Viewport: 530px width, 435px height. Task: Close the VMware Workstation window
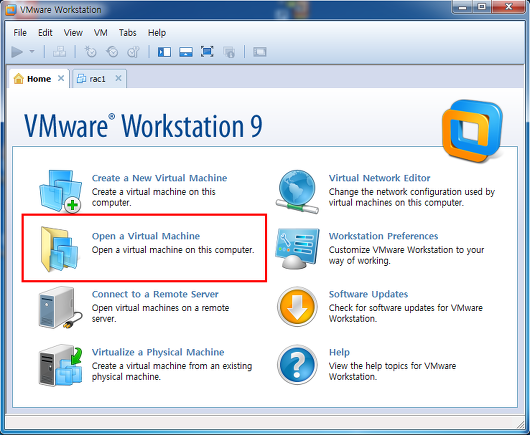(x=509, y=7)
